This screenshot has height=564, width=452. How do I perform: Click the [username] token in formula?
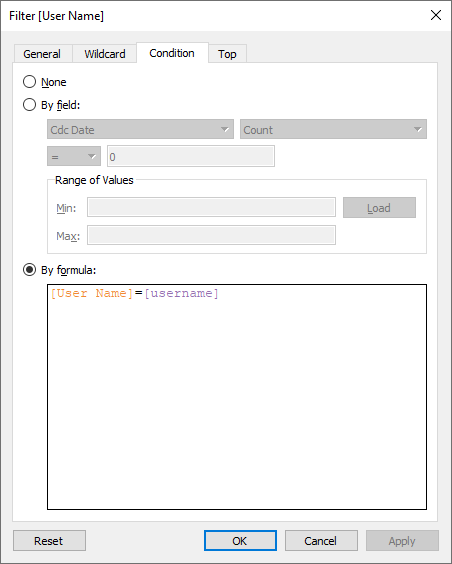coord(181,294)
